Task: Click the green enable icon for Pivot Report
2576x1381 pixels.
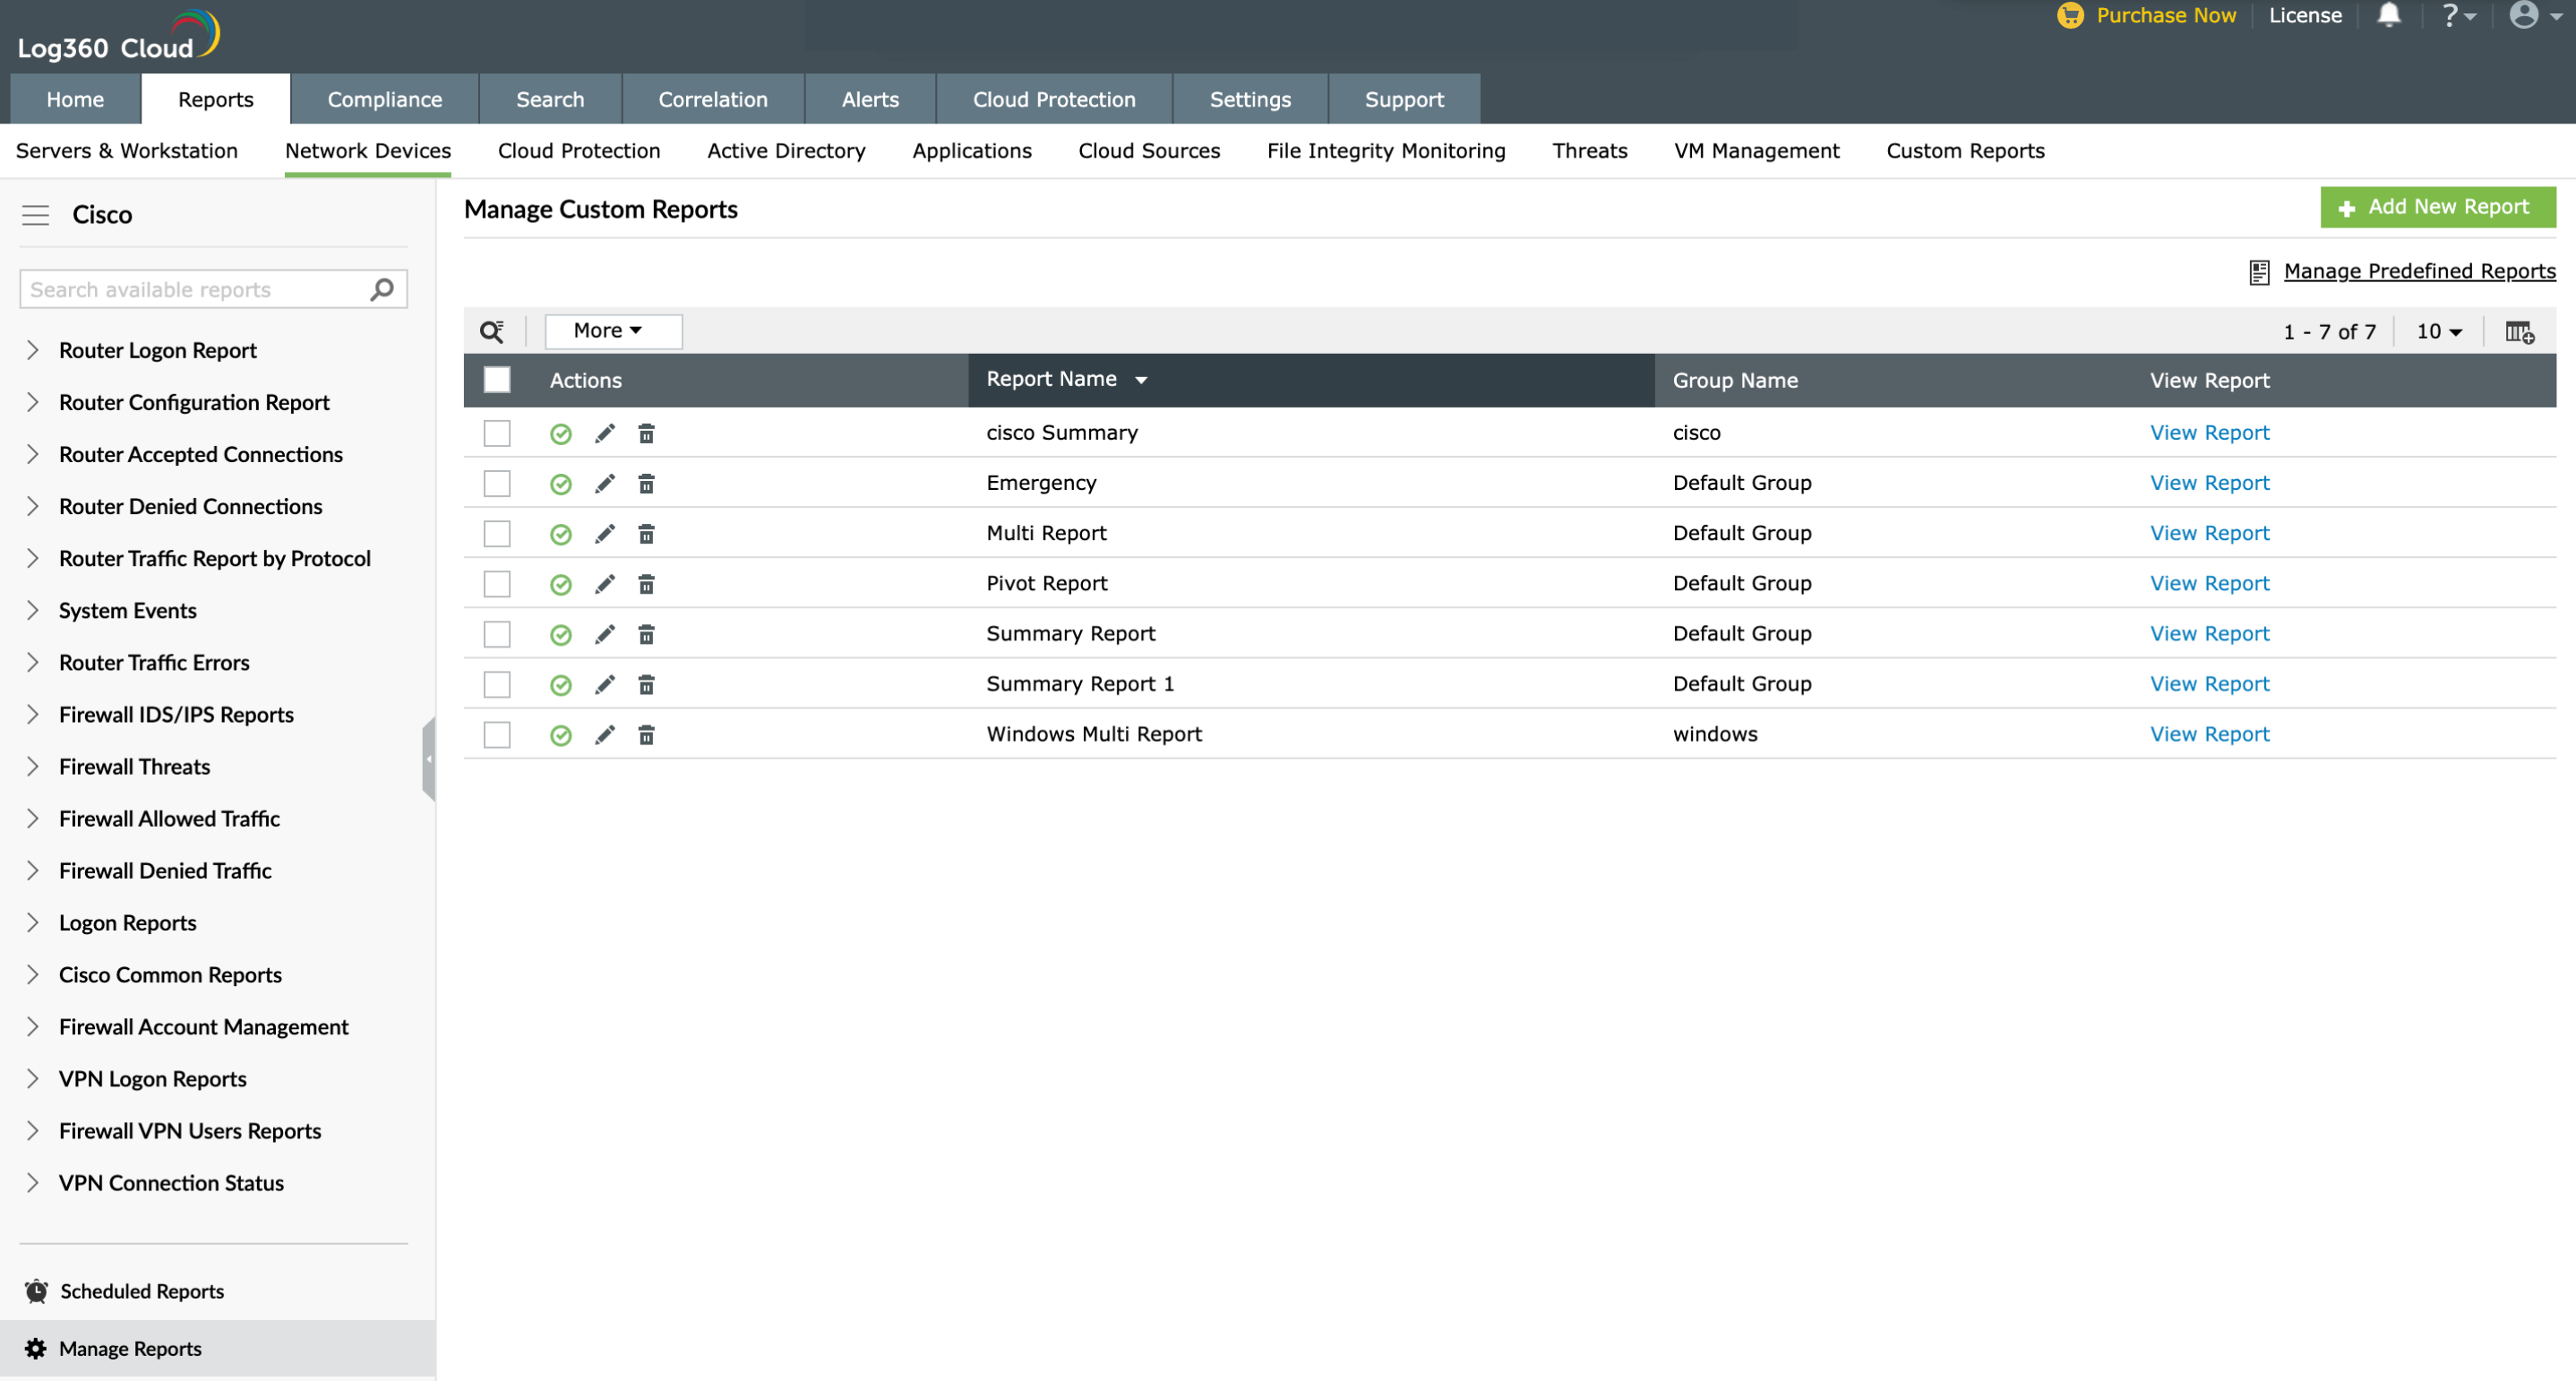Action: tap(561, 584)
